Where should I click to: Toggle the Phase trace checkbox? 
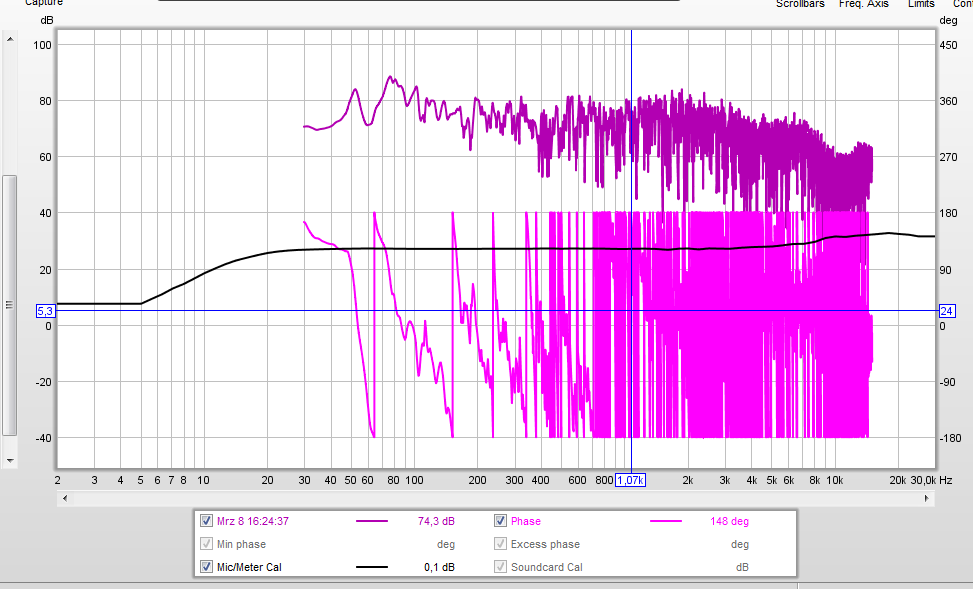[500, 521]
